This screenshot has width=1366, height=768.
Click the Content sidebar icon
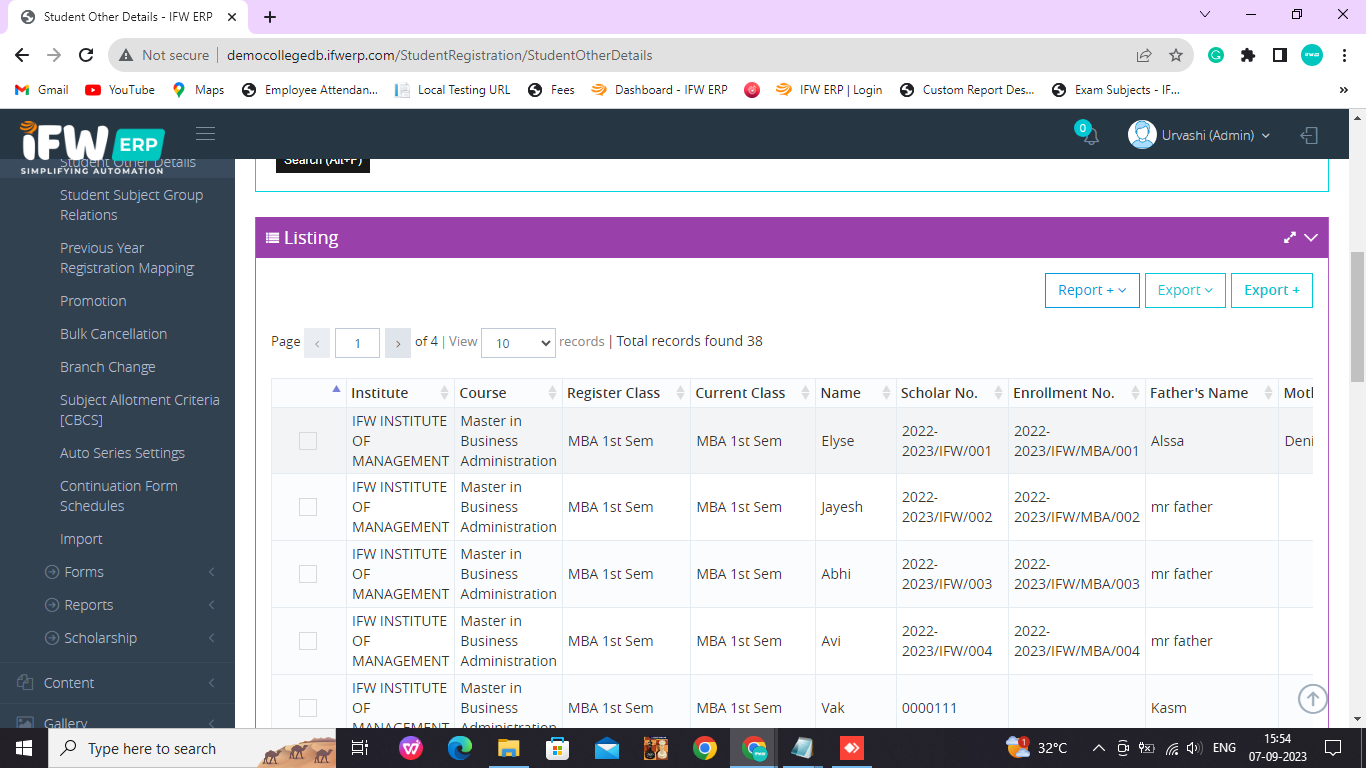coord(25,683)
